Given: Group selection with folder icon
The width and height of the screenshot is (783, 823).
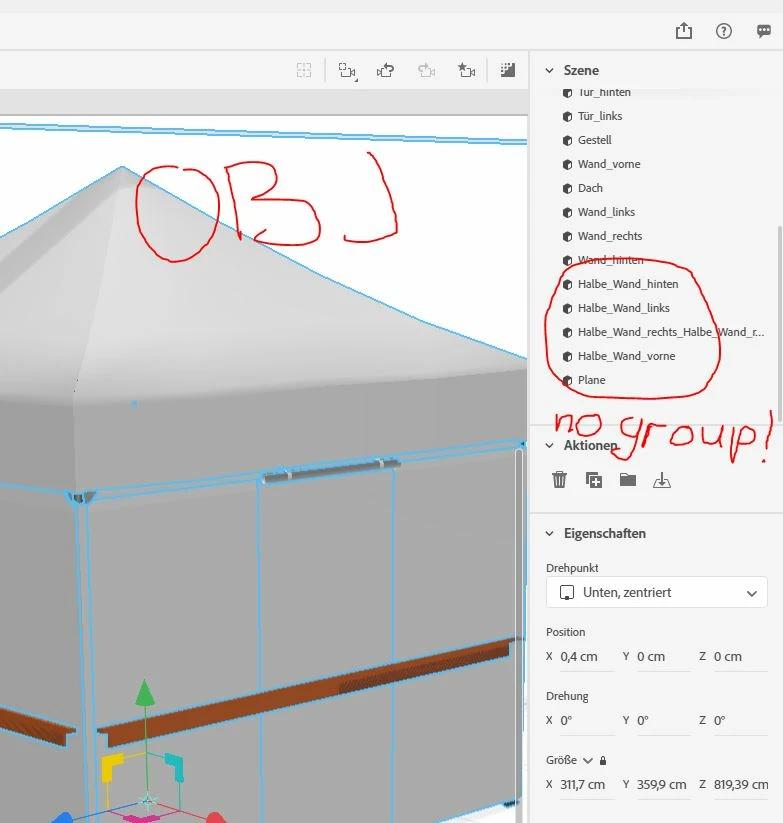Looking at the screenshot, I should click(x=628, y=479).
